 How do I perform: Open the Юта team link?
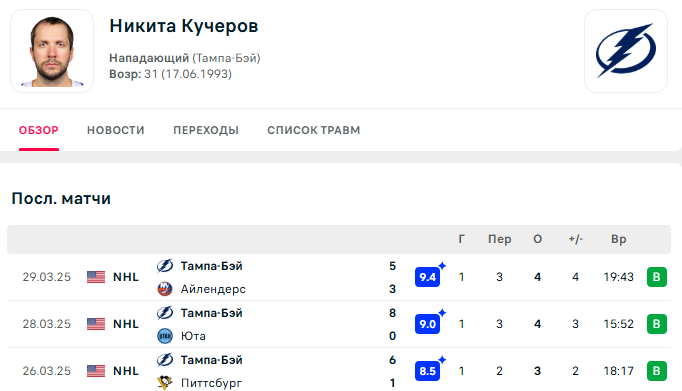point(193,336)
